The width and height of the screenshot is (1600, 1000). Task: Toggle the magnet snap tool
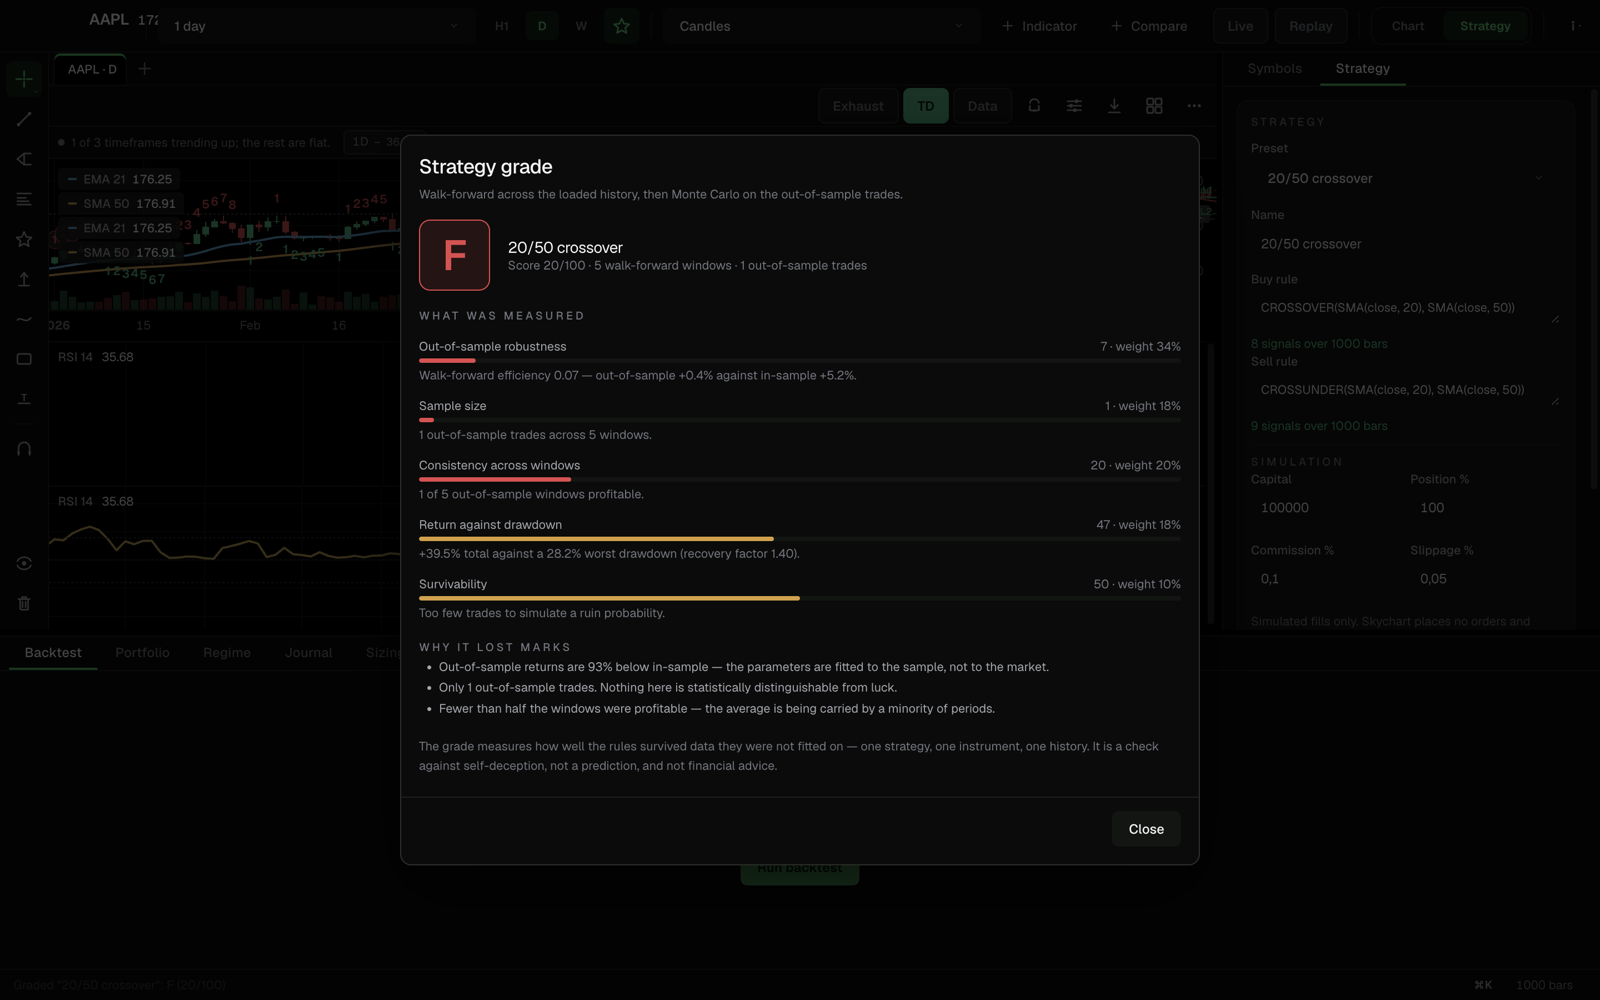pos(24,449)
